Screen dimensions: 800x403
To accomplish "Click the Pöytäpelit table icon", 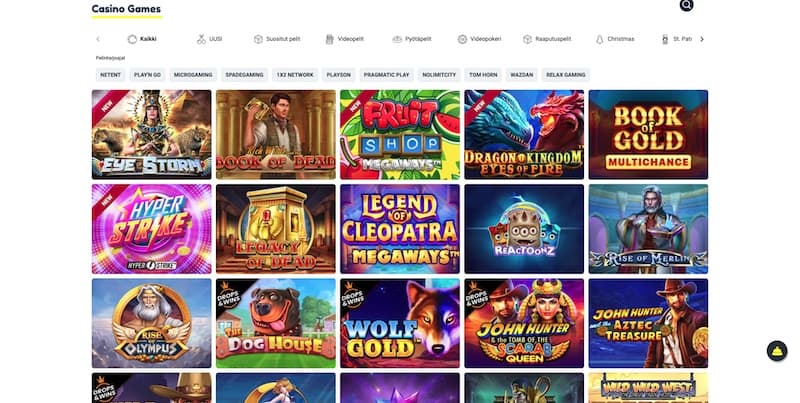I will [x=397, y=39].
